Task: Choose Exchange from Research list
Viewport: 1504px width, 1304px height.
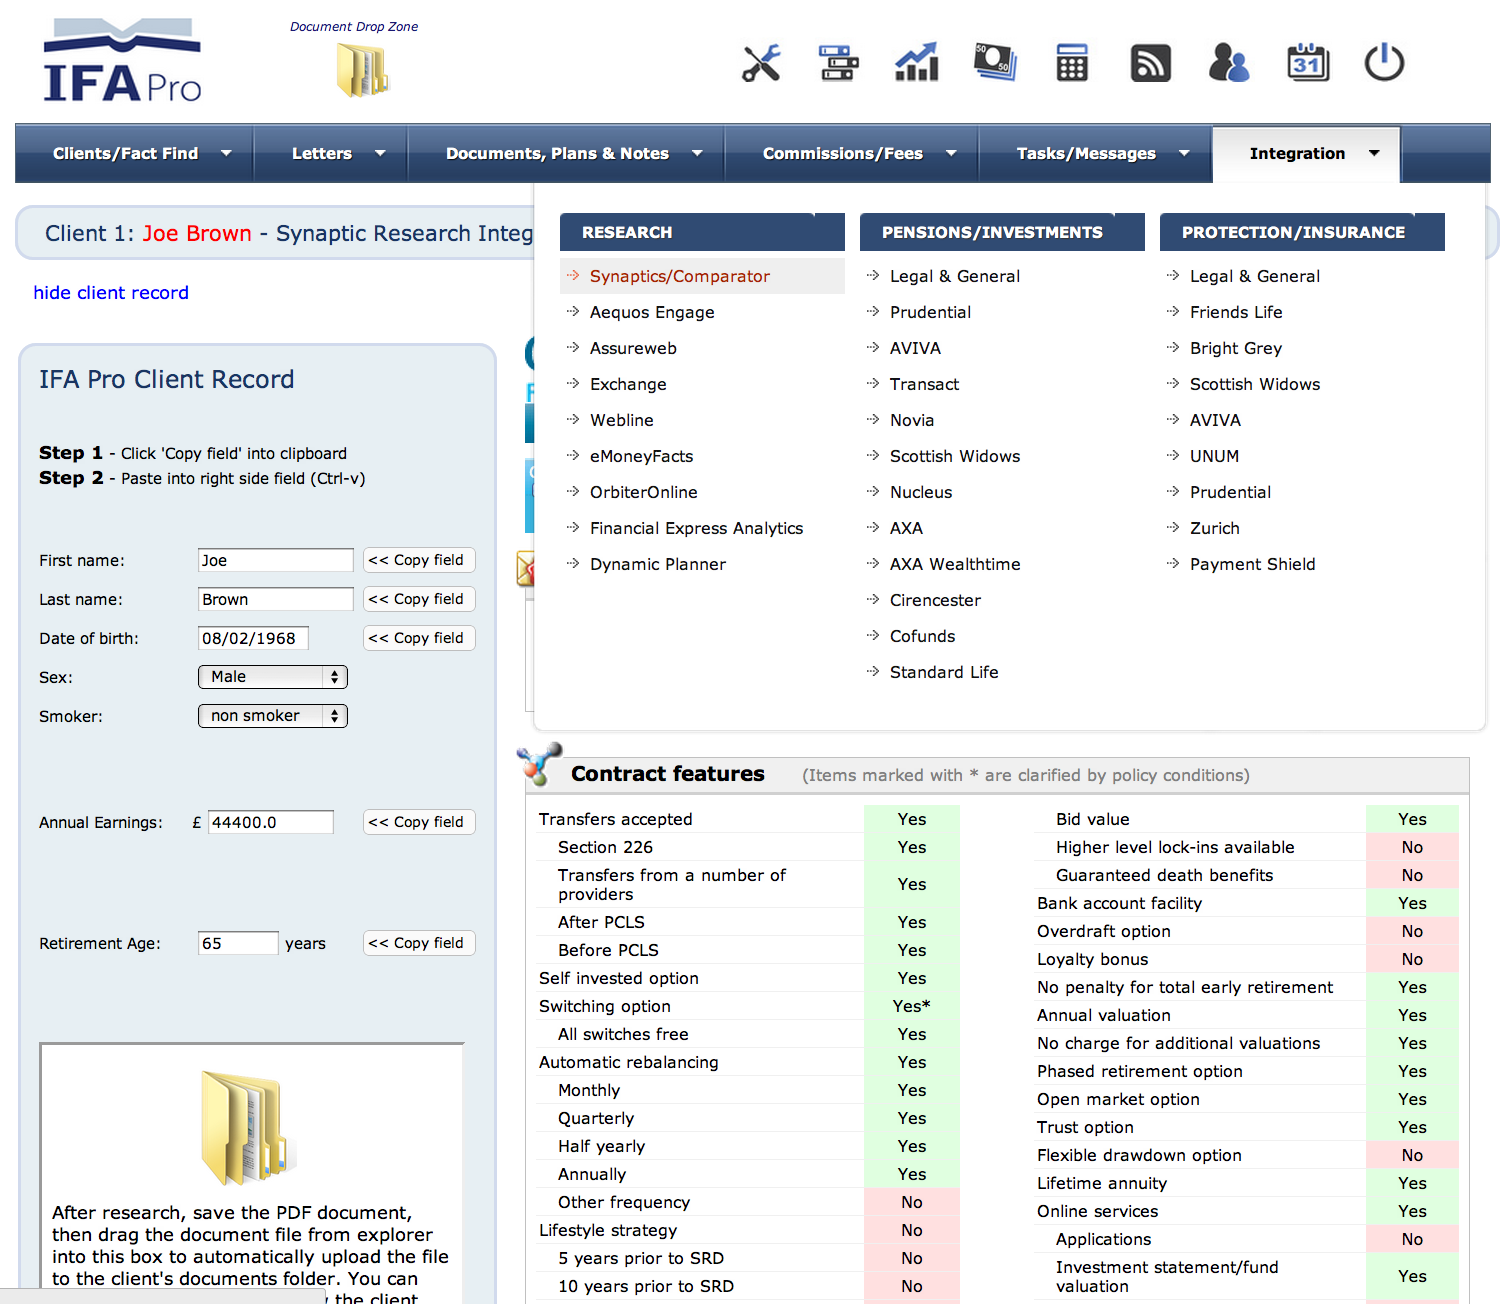Action: (628, 384)
